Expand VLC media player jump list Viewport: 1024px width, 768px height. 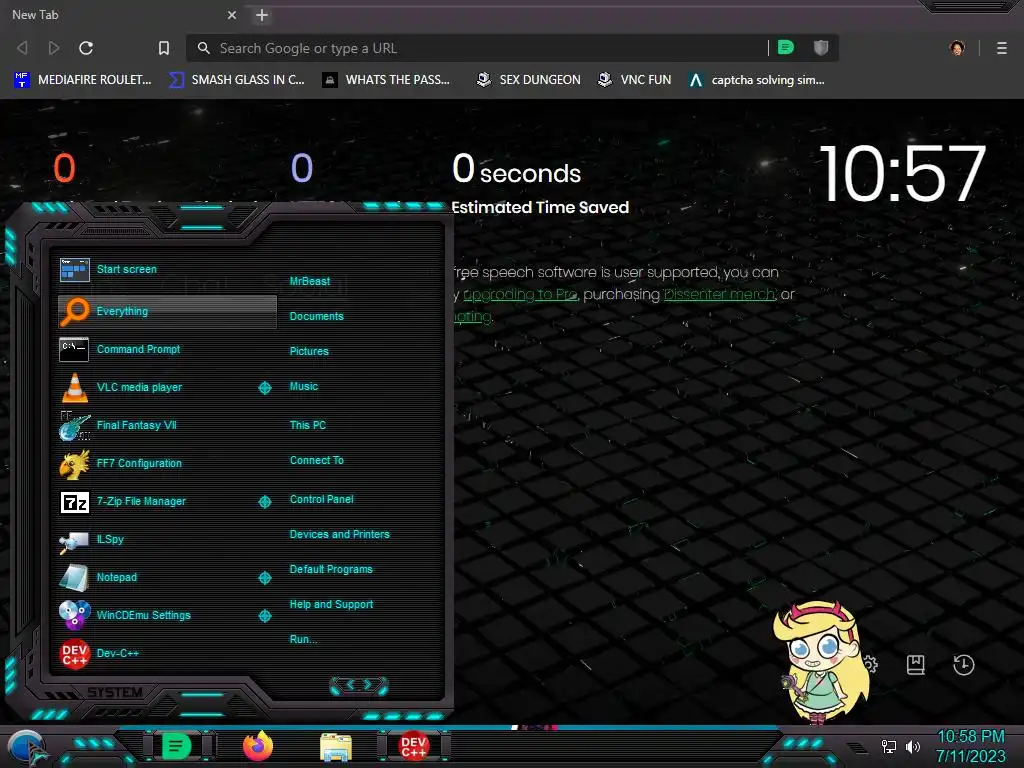[x=265, y=388]
